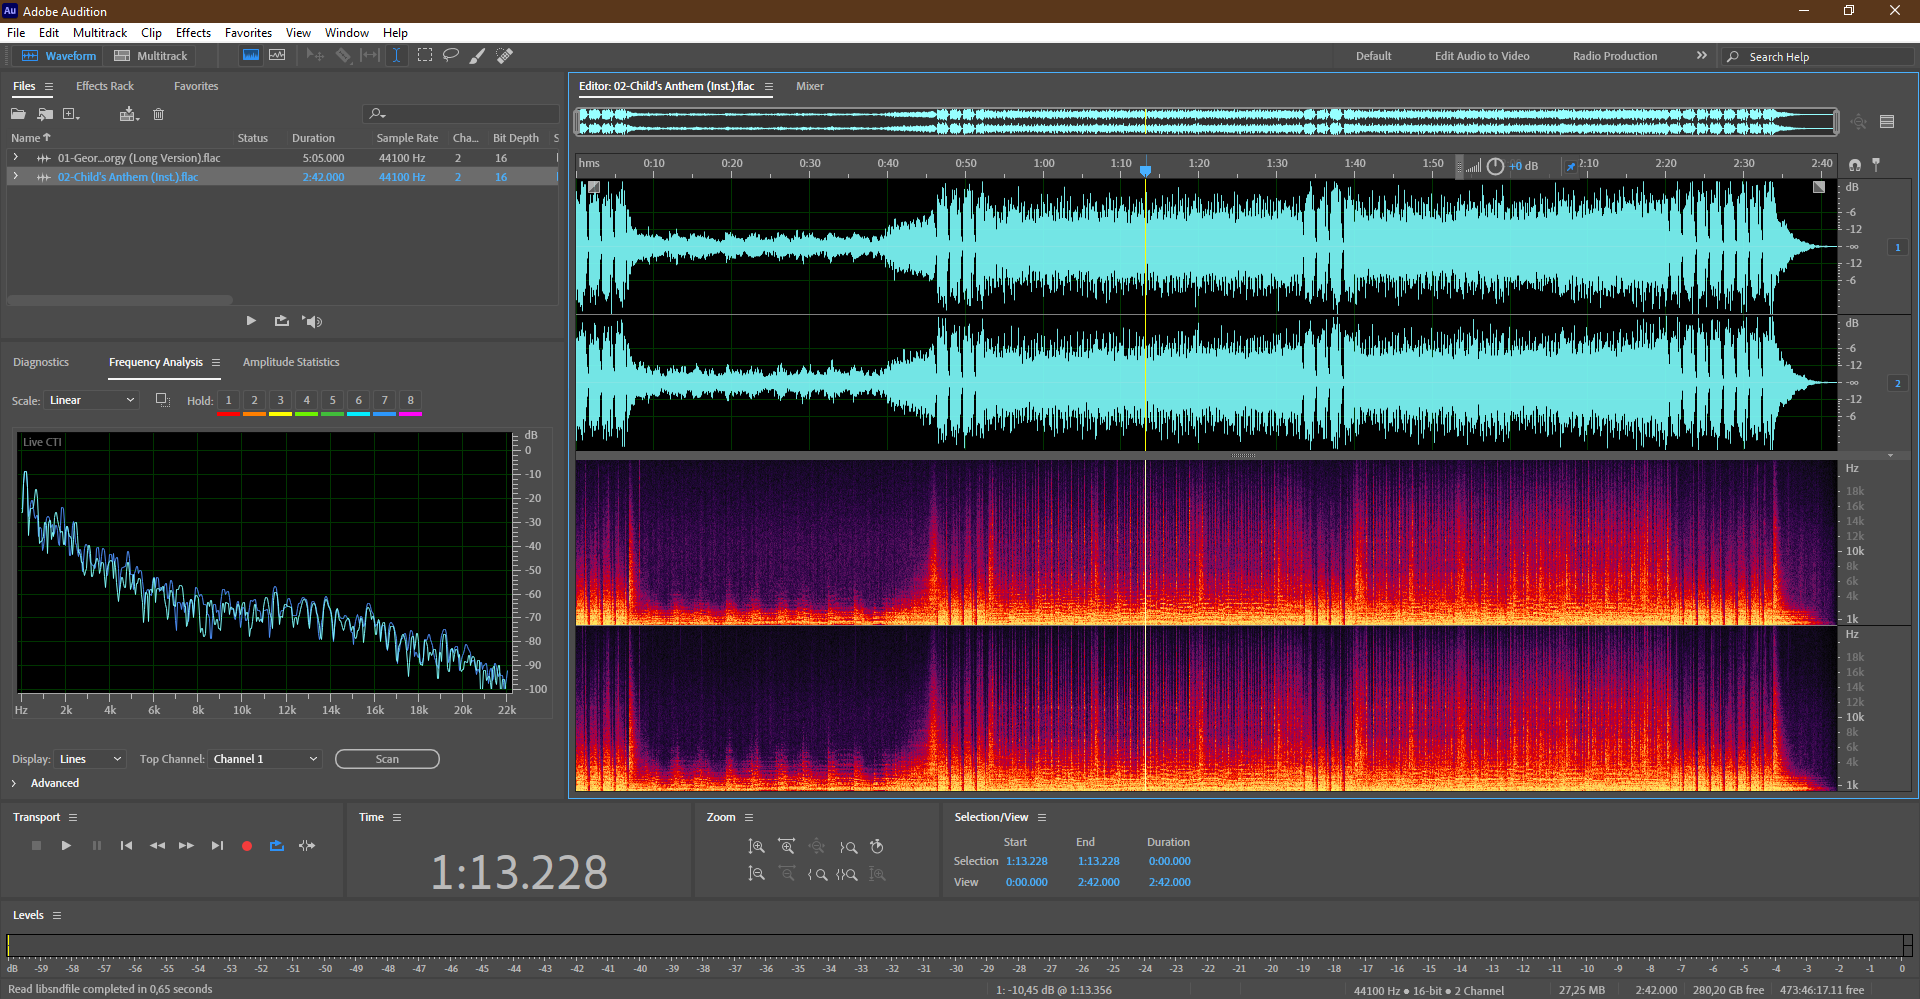Select the Edit Audio to Video workspace
The height and width of the screenshot is (999, 1920).
coord(1482,56)
